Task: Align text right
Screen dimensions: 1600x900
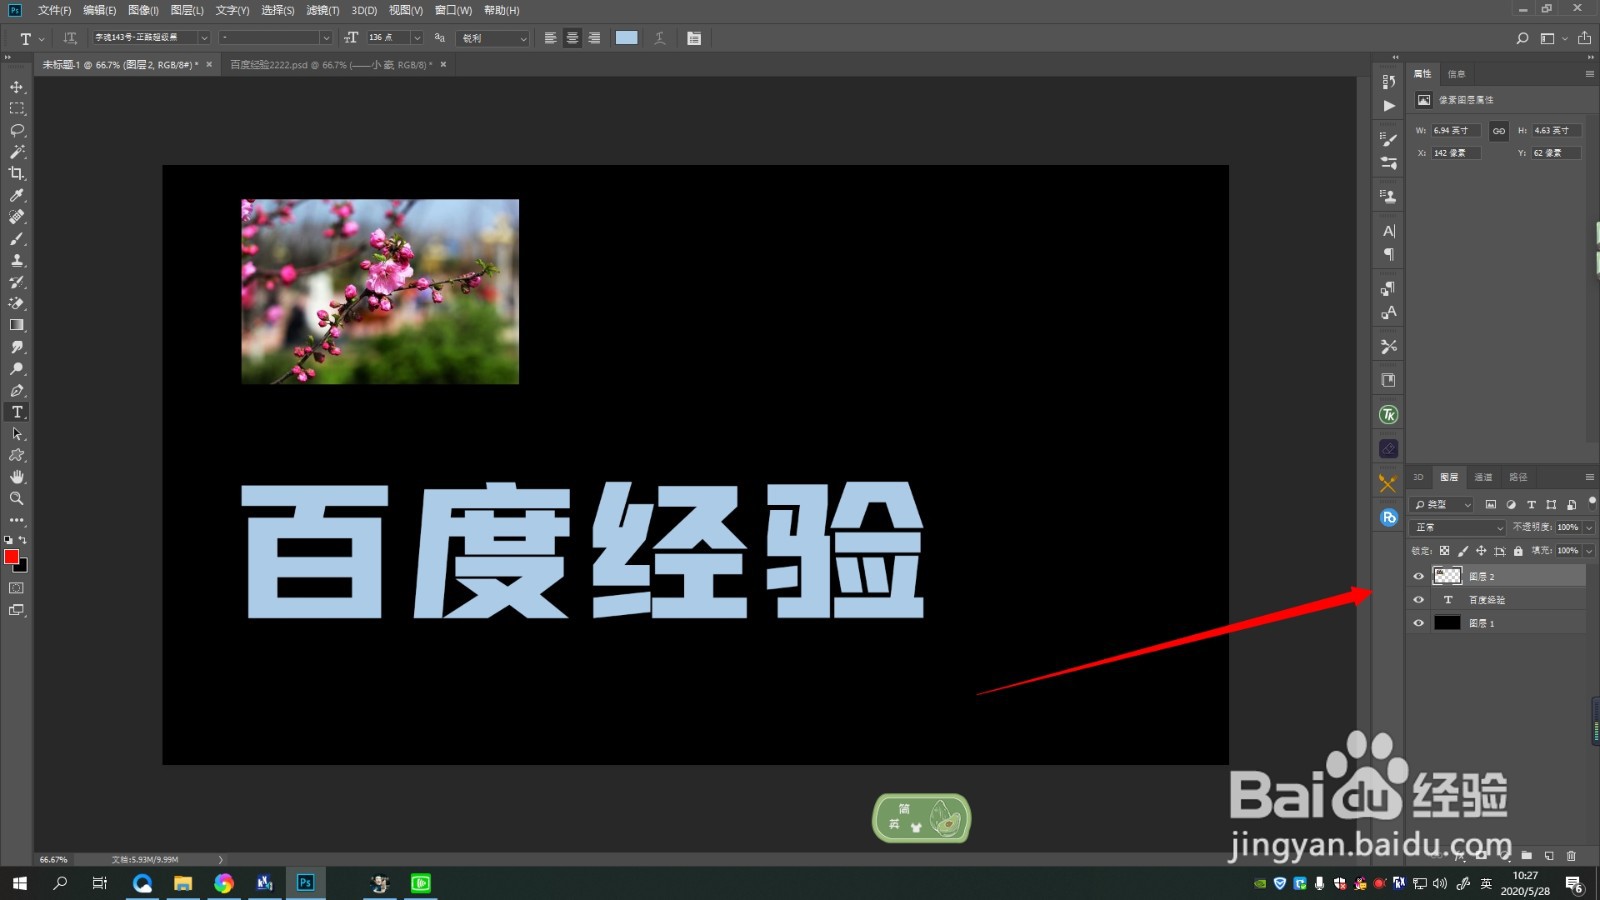Action: [x=594, y=38]
